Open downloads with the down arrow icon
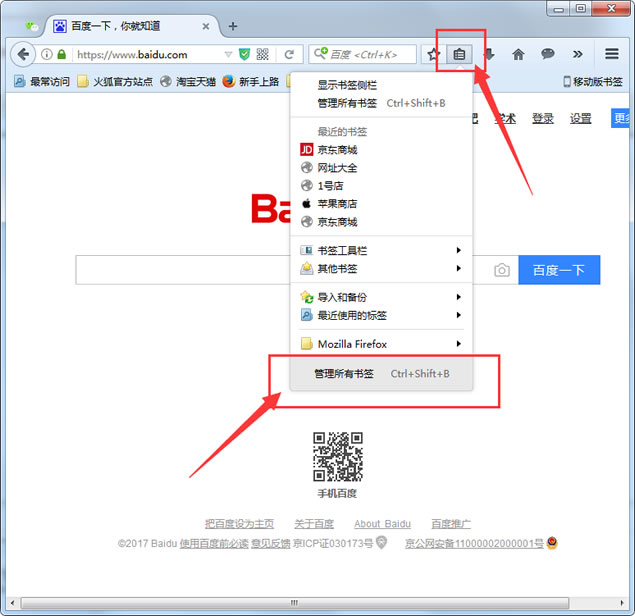Viewport: 635px width, 616px height. click(x=489, y=54)
